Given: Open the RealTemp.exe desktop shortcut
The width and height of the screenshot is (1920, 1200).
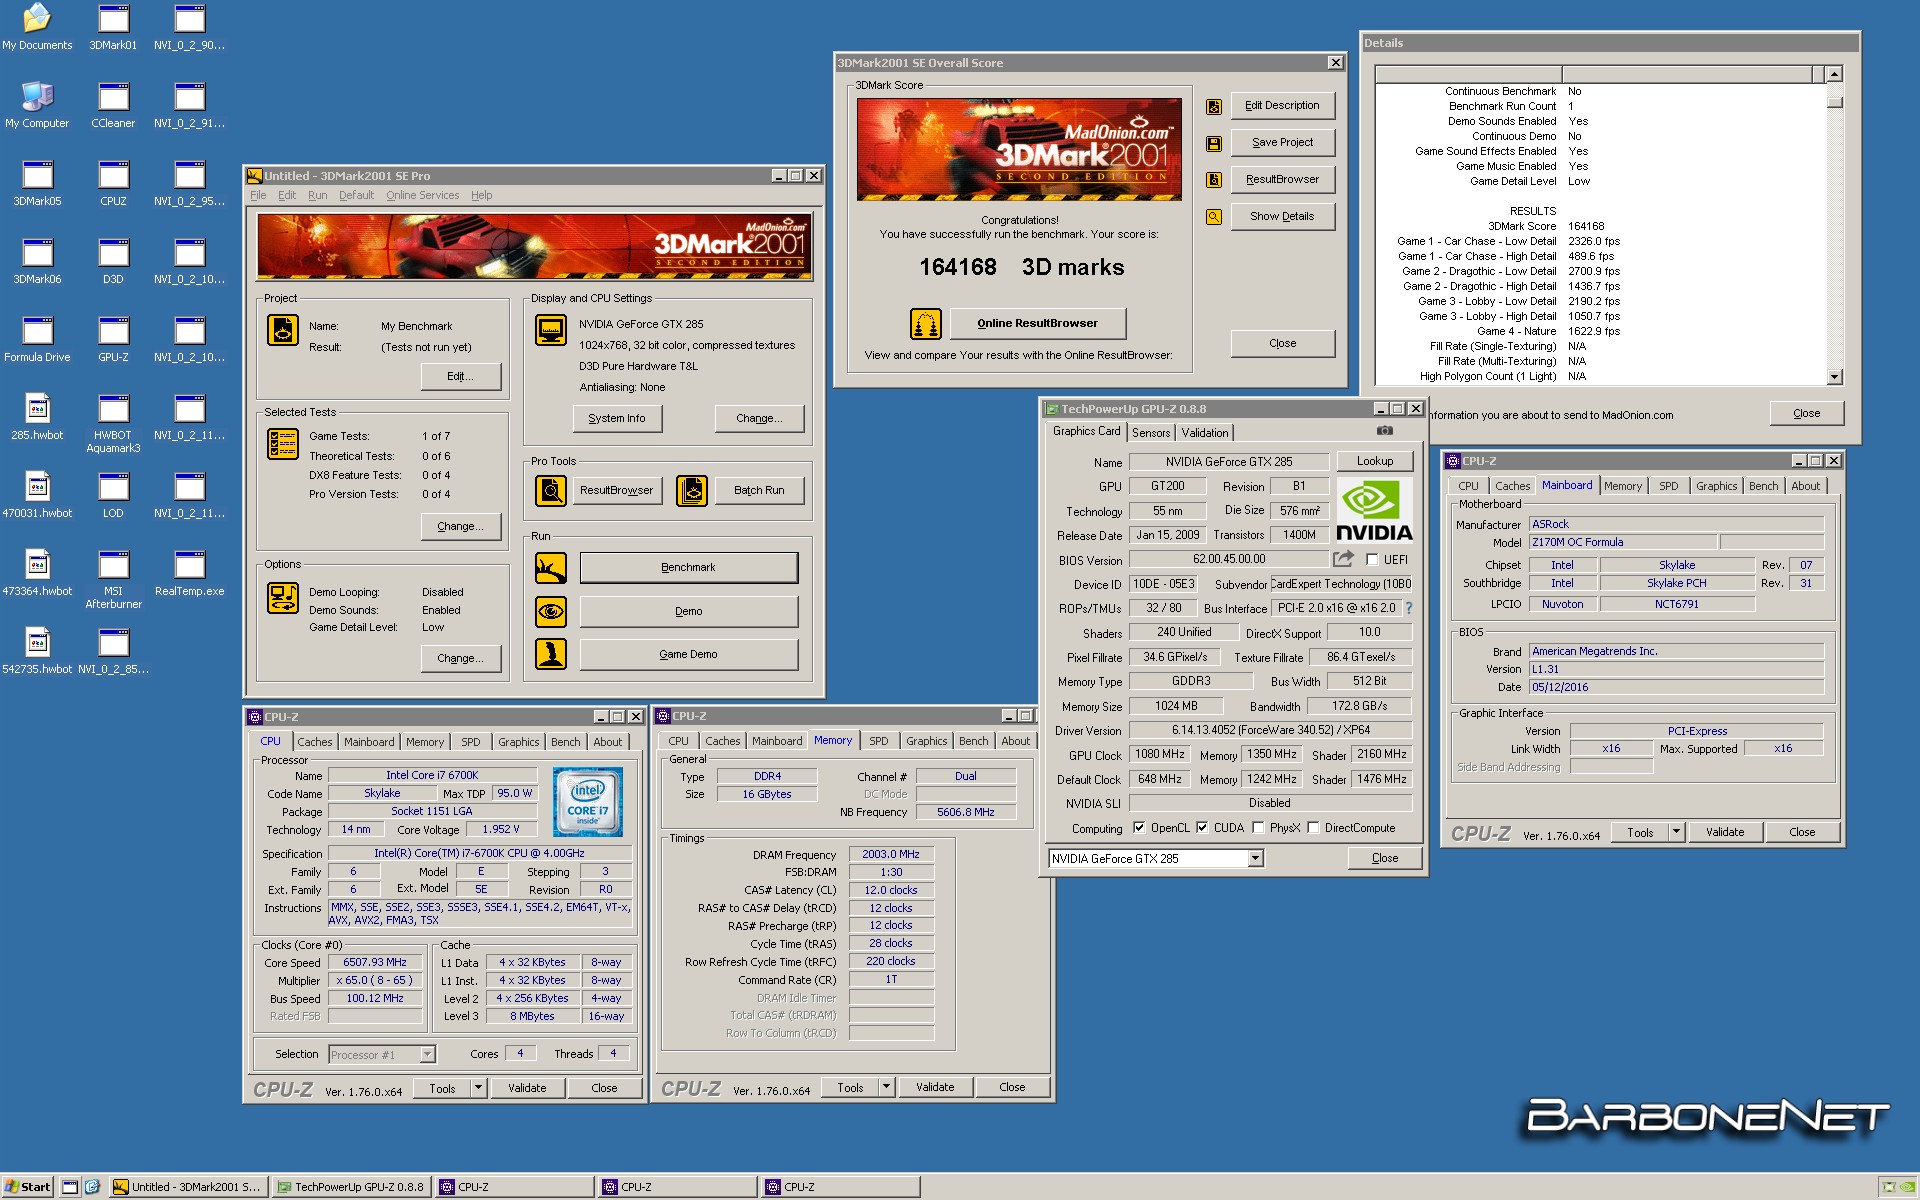Looking at the screenshot, I should pos(189,573).
